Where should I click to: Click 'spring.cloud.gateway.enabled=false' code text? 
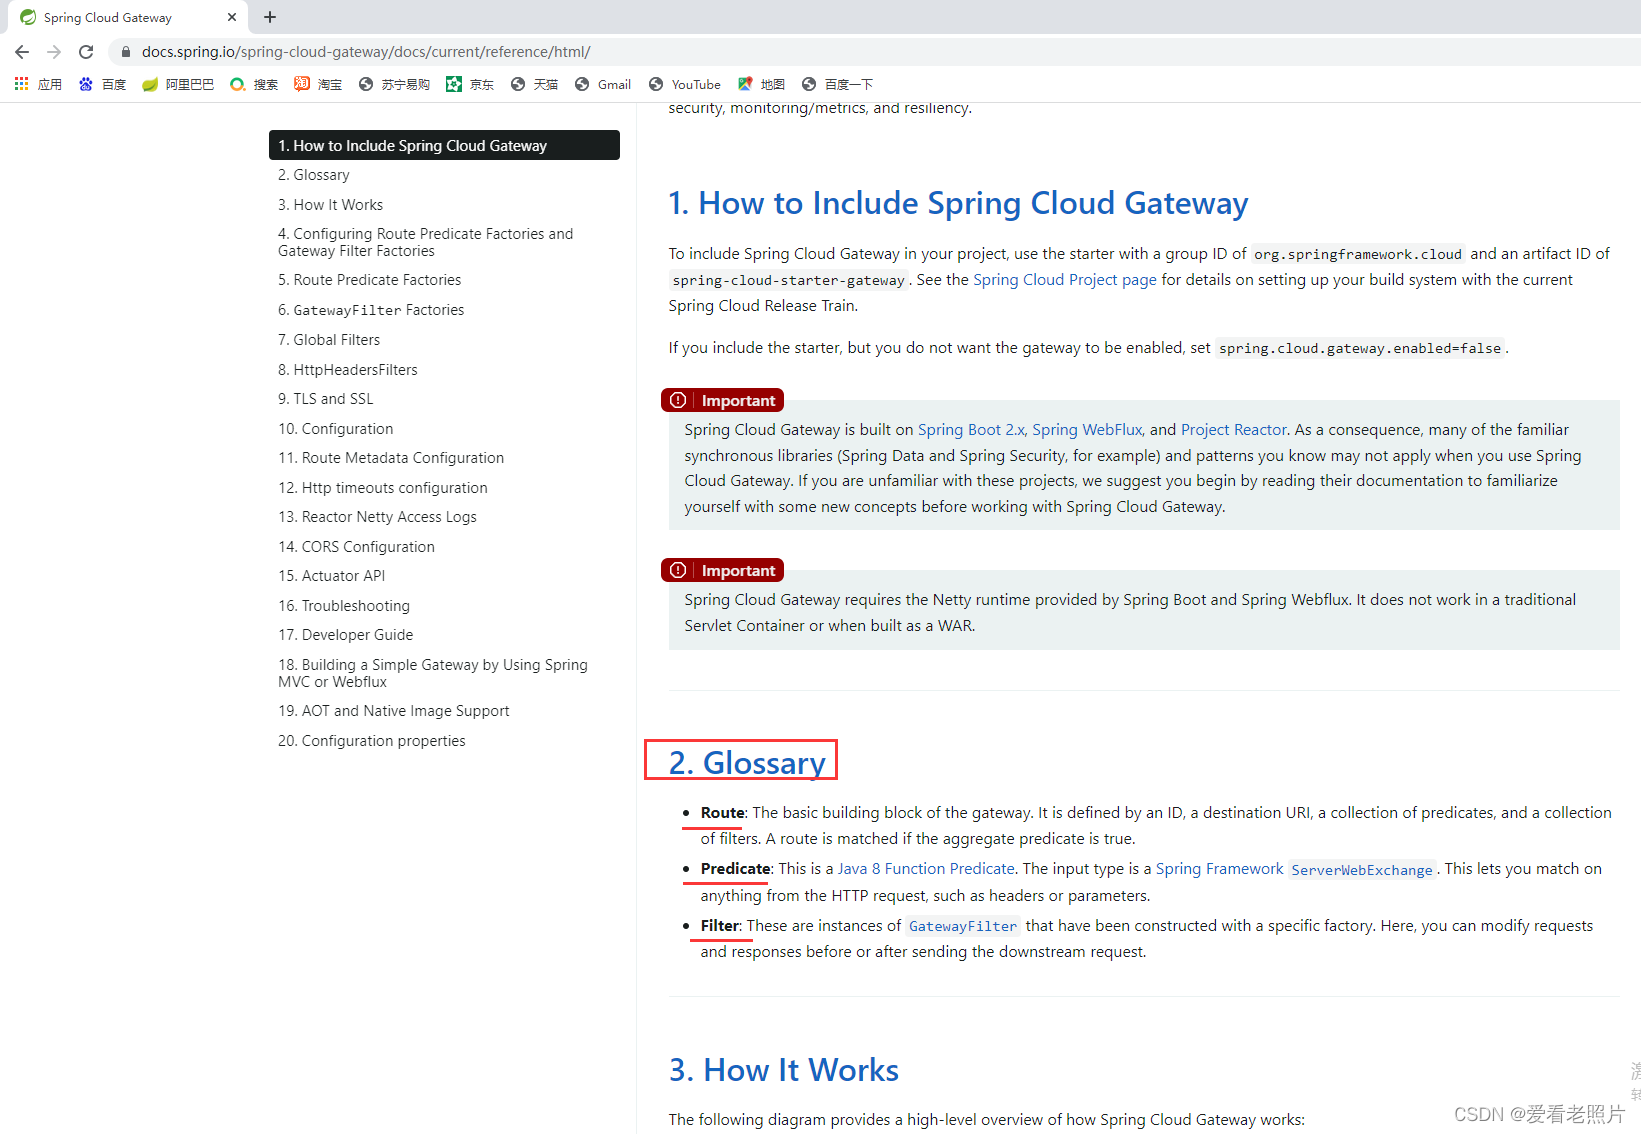point(1360,348)
